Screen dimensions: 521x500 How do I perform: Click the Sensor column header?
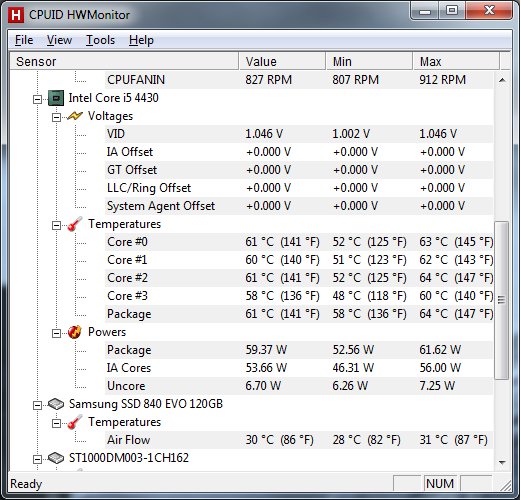(124, 61)
